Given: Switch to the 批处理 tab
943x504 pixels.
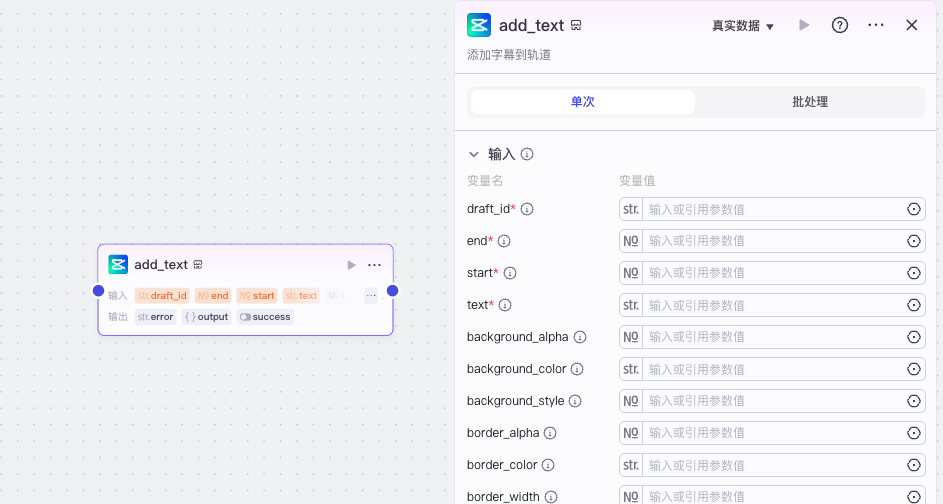Looking at the screenshot, I should (810, 102).
